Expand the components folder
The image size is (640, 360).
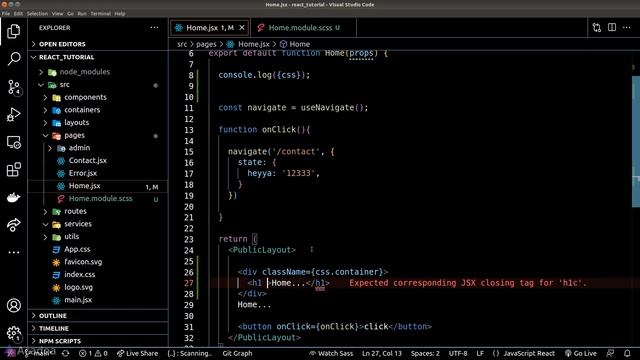click(98, 97)
